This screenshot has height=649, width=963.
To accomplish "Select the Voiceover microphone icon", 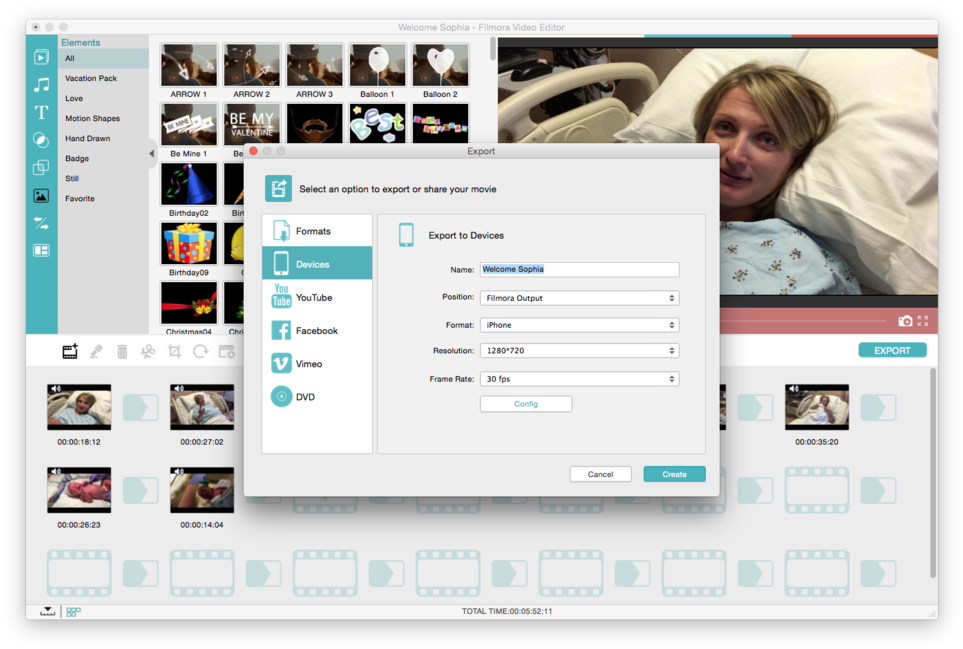I will [98, 351].
